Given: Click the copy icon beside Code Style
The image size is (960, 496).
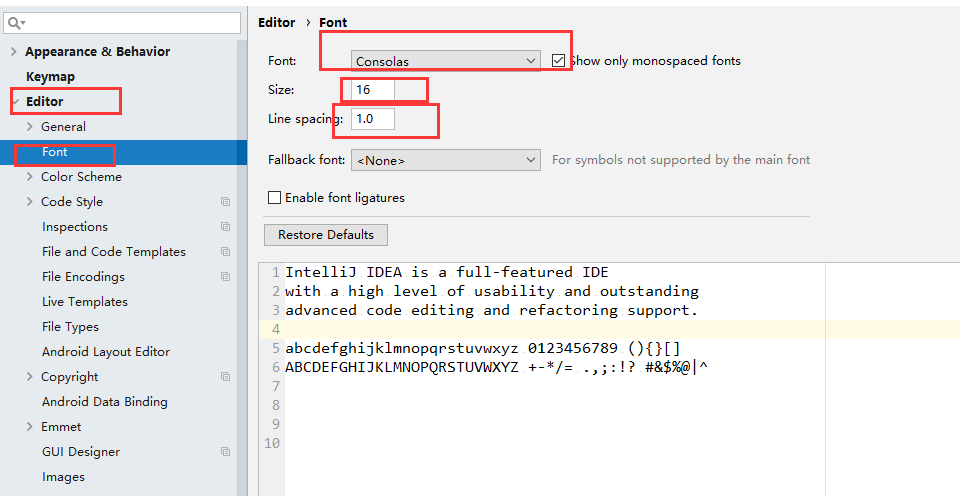Looking at the screenshot, I should click(x=225, y=201).
